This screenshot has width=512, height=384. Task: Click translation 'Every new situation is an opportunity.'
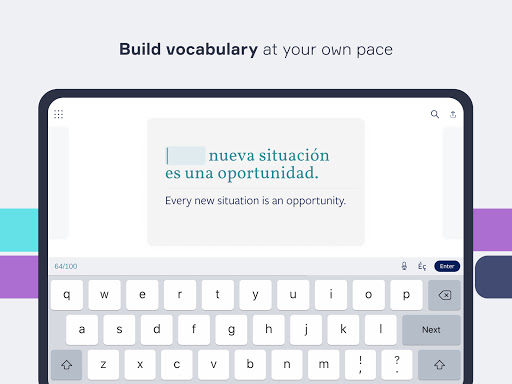click(x=256, y=201)
